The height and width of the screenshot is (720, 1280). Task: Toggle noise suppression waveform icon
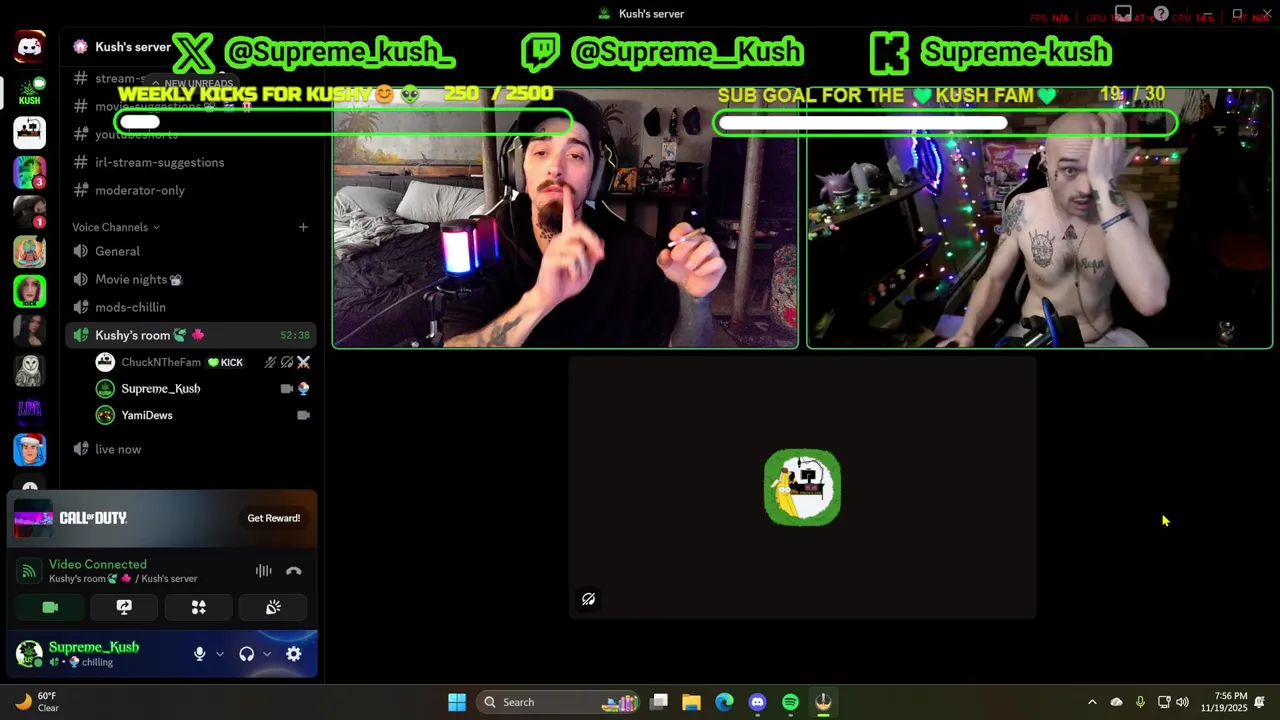point(263,571)
